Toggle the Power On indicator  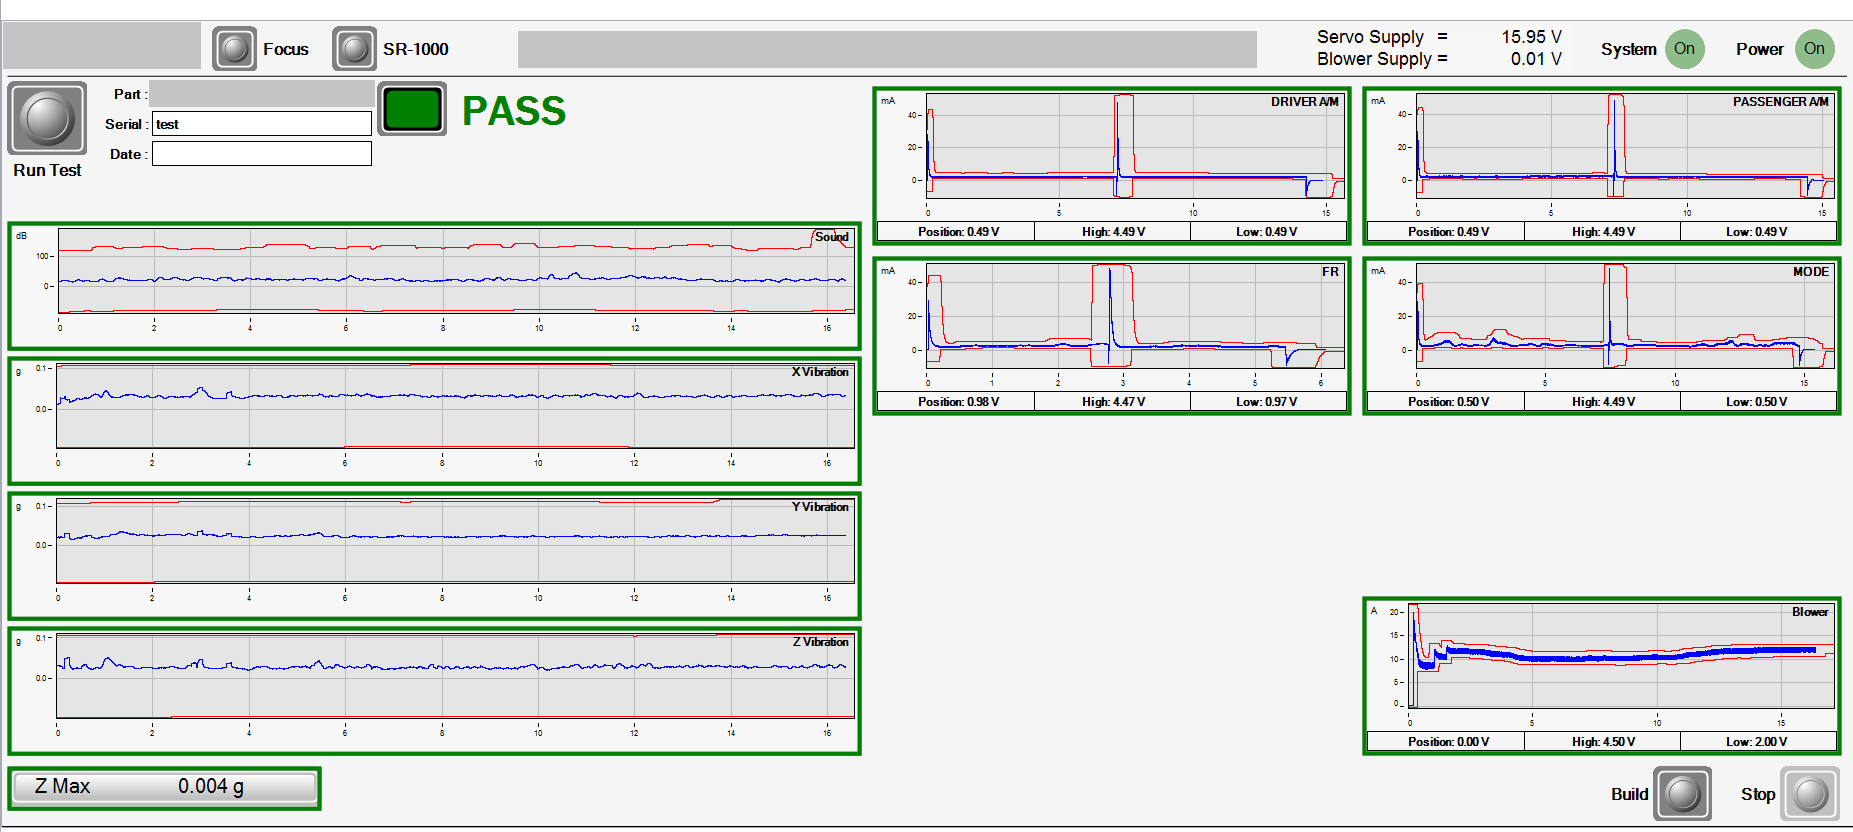click(x=1814, y=49)
